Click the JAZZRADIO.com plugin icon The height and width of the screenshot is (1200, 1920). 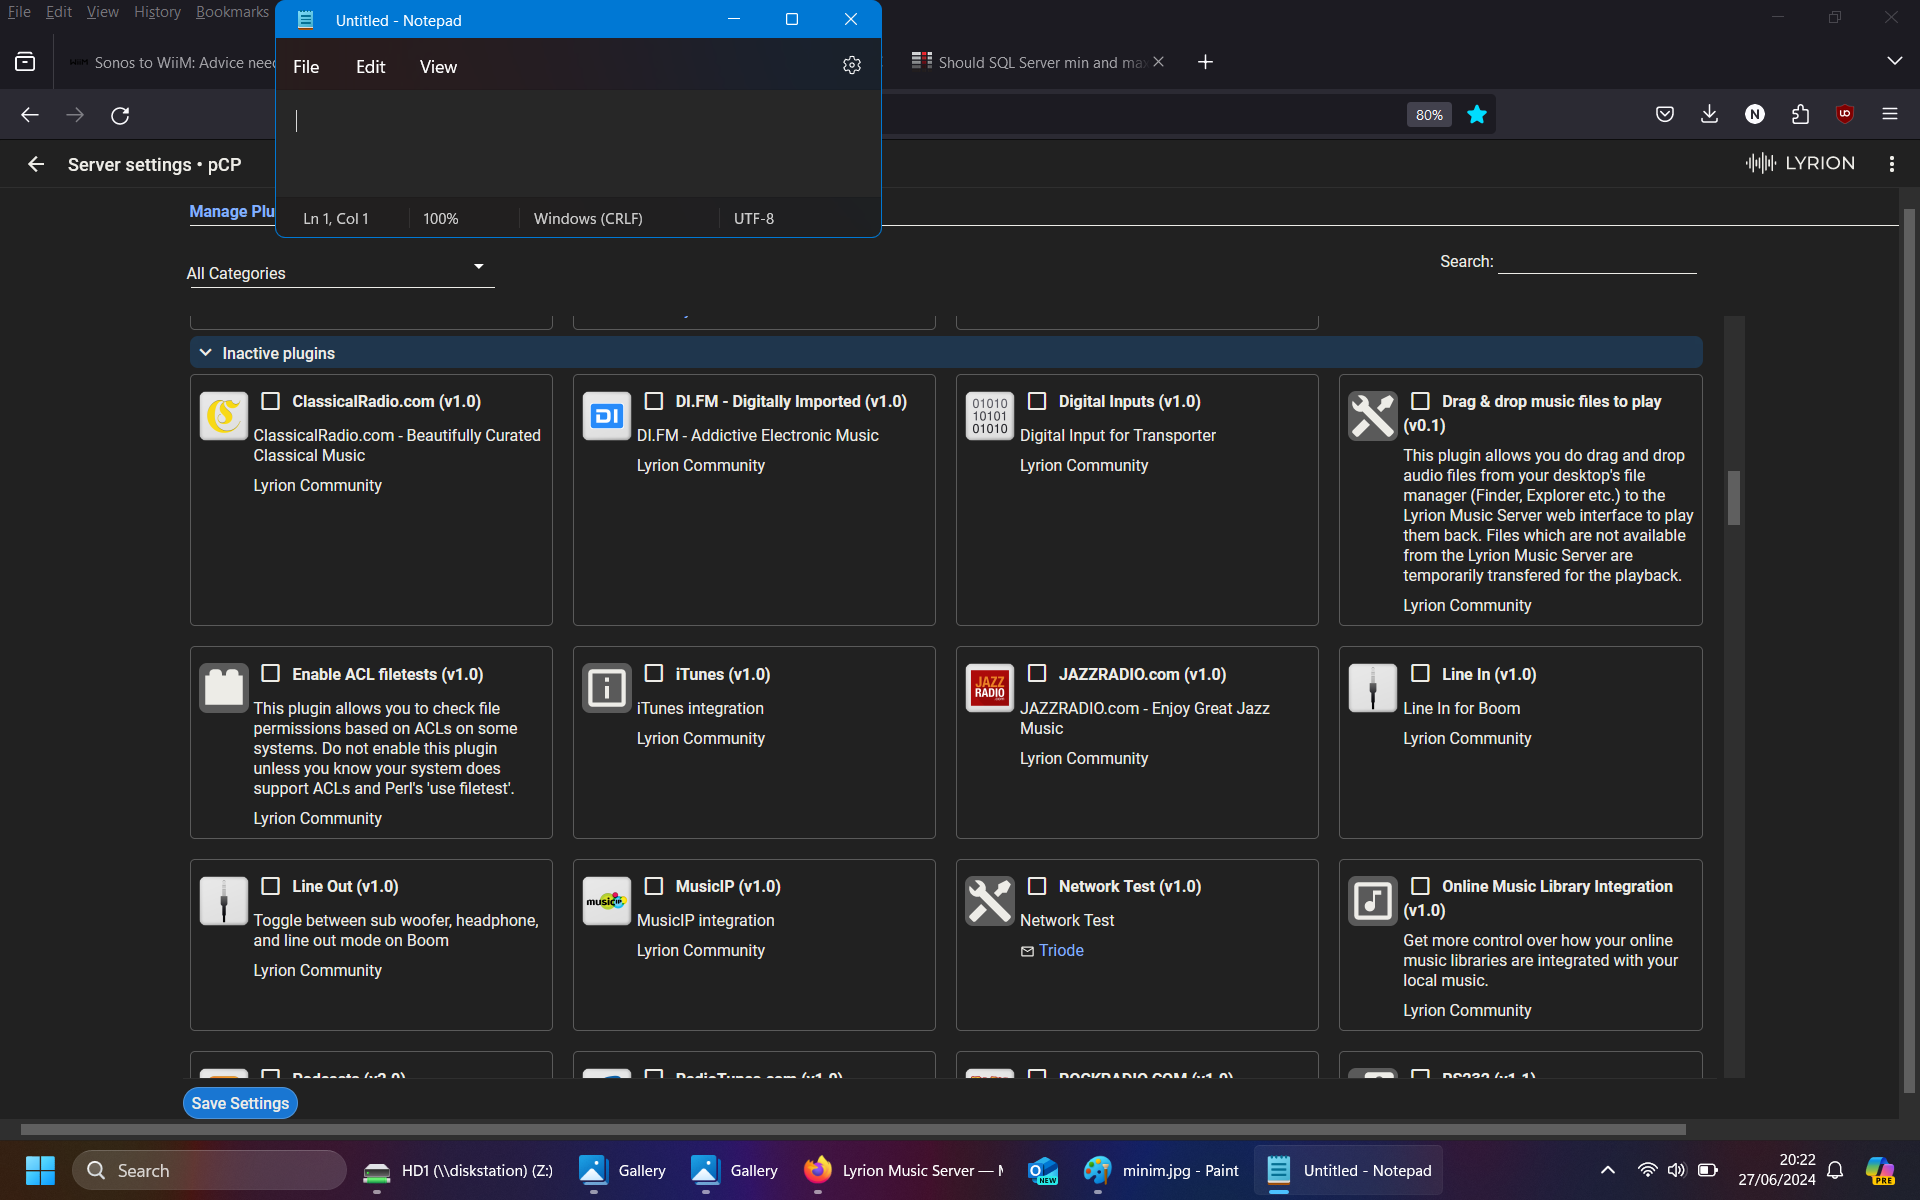pos(990,688)
